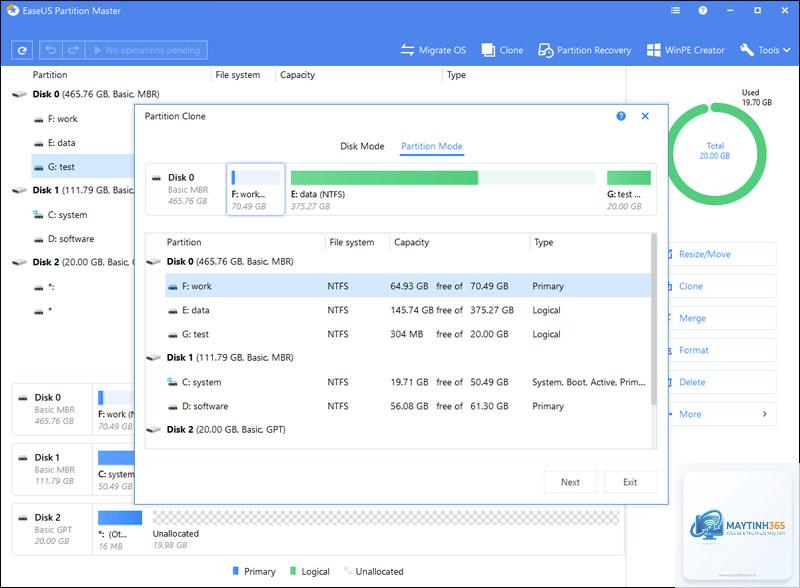This screenshot has height=588, width=800.
Task: Select the Partition Mode tab
Action: 432,146
